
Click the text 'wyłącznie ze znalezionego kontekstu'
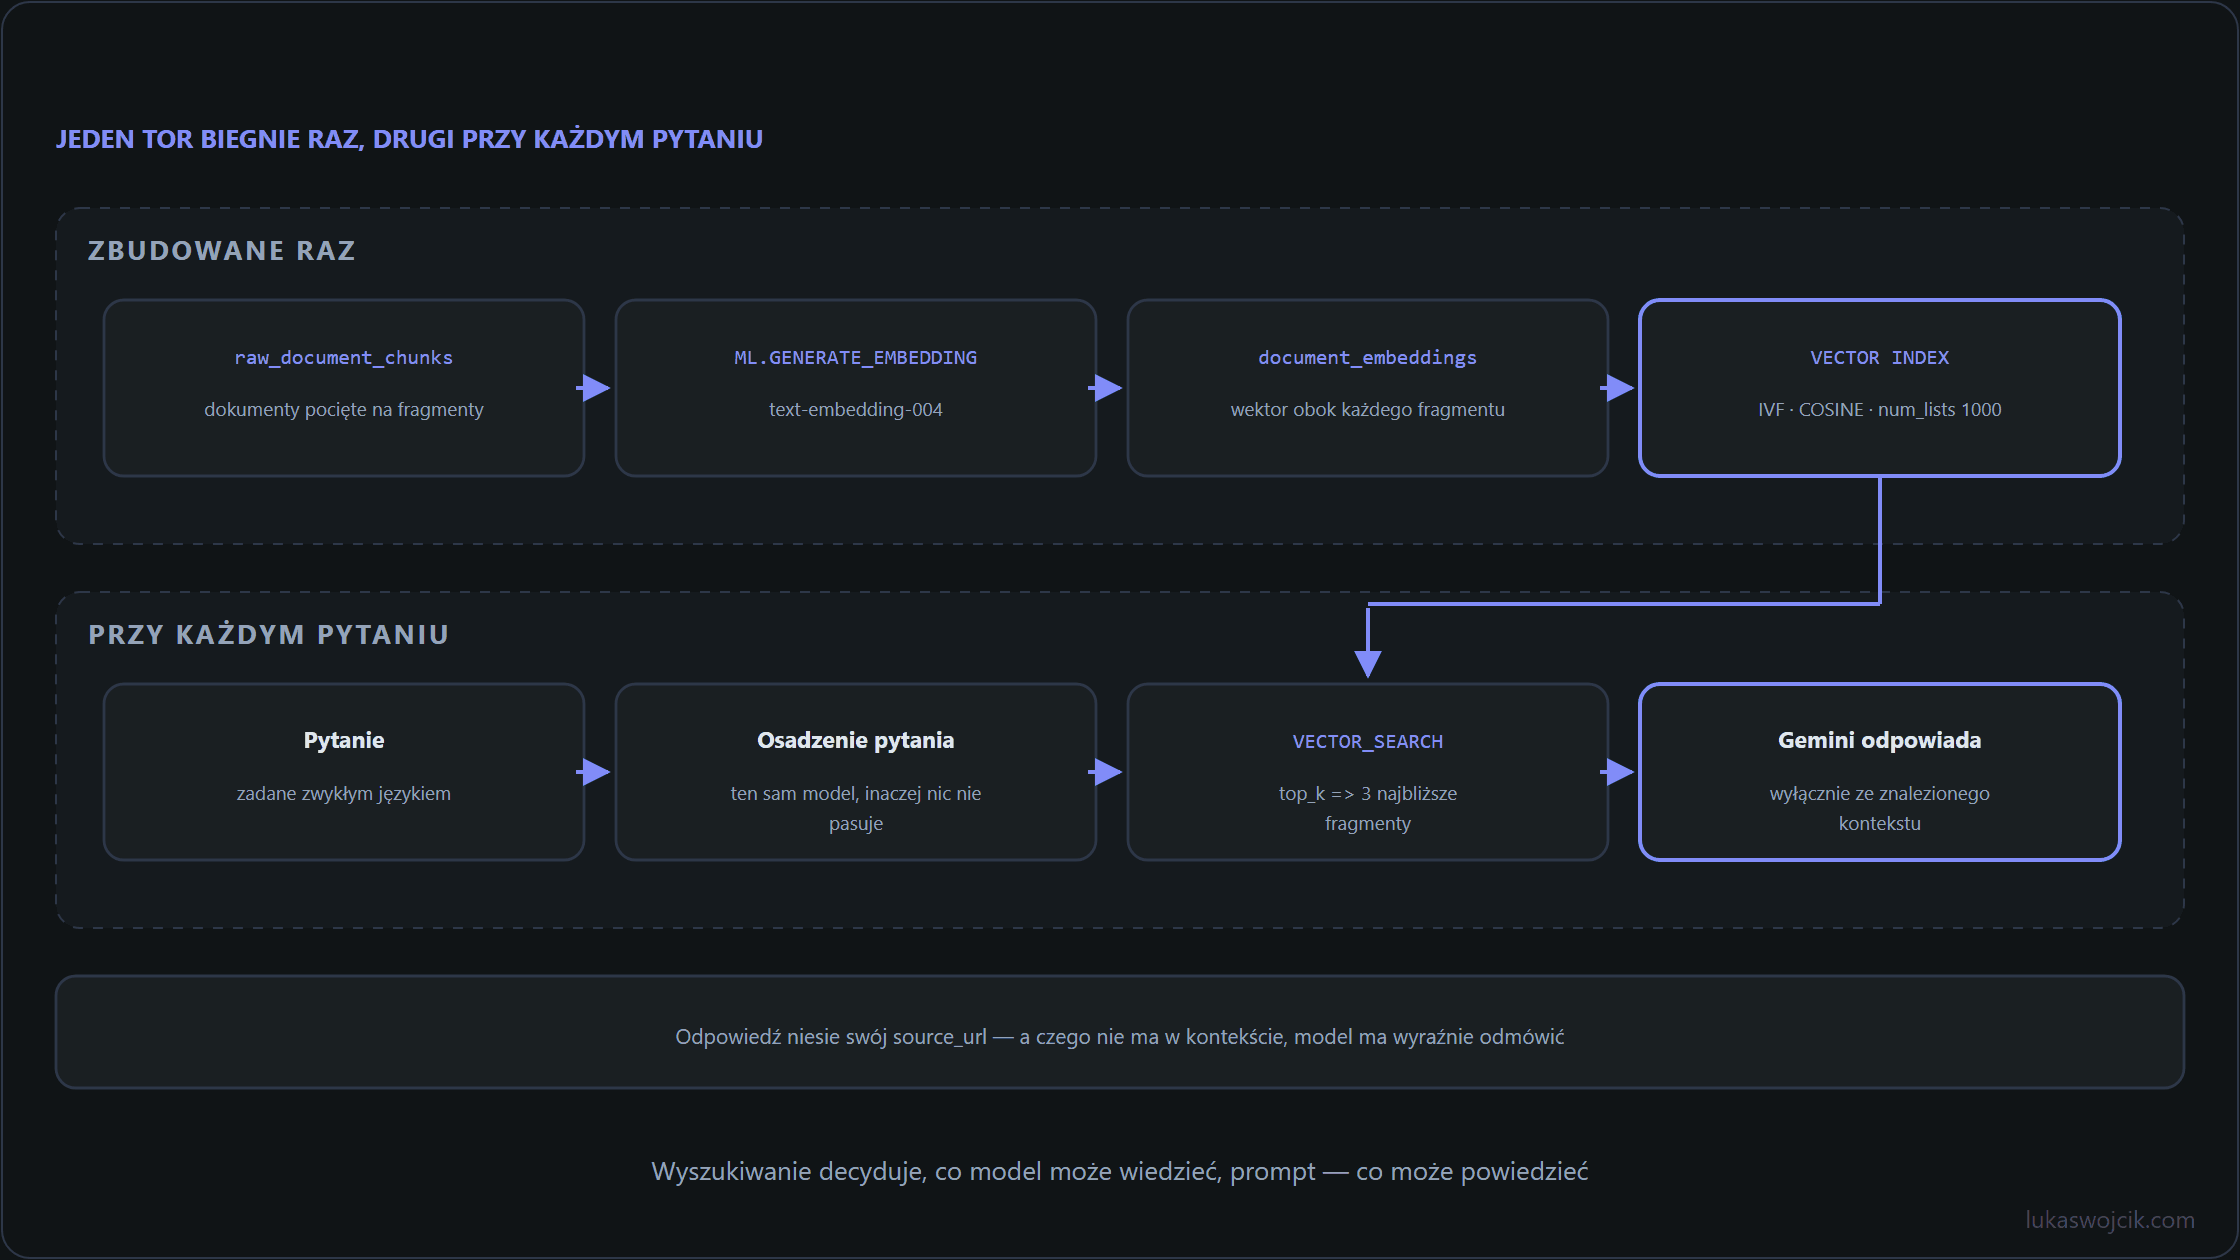1880,808
